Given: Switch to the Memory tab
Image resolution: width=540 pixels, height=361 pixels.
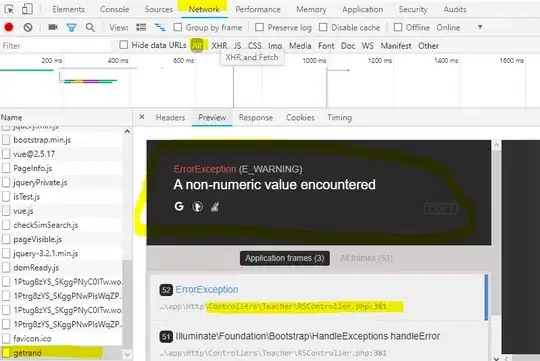Looking at the screenshot, I should point(311,9).
